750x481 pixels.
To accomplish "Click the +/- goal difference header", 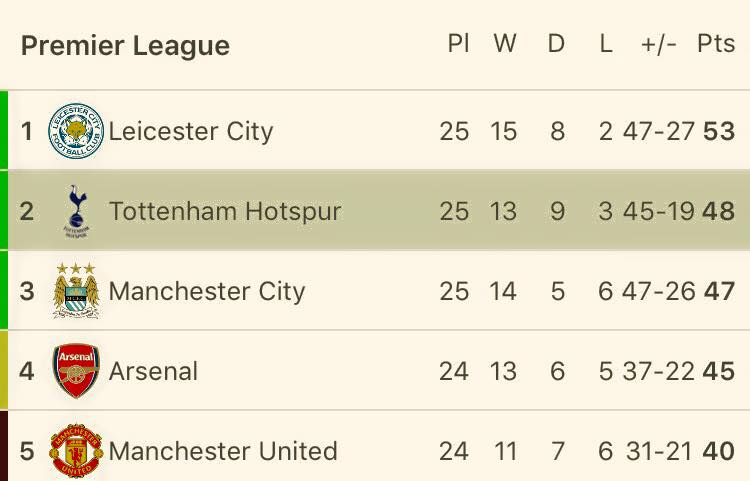I will 659,44.
